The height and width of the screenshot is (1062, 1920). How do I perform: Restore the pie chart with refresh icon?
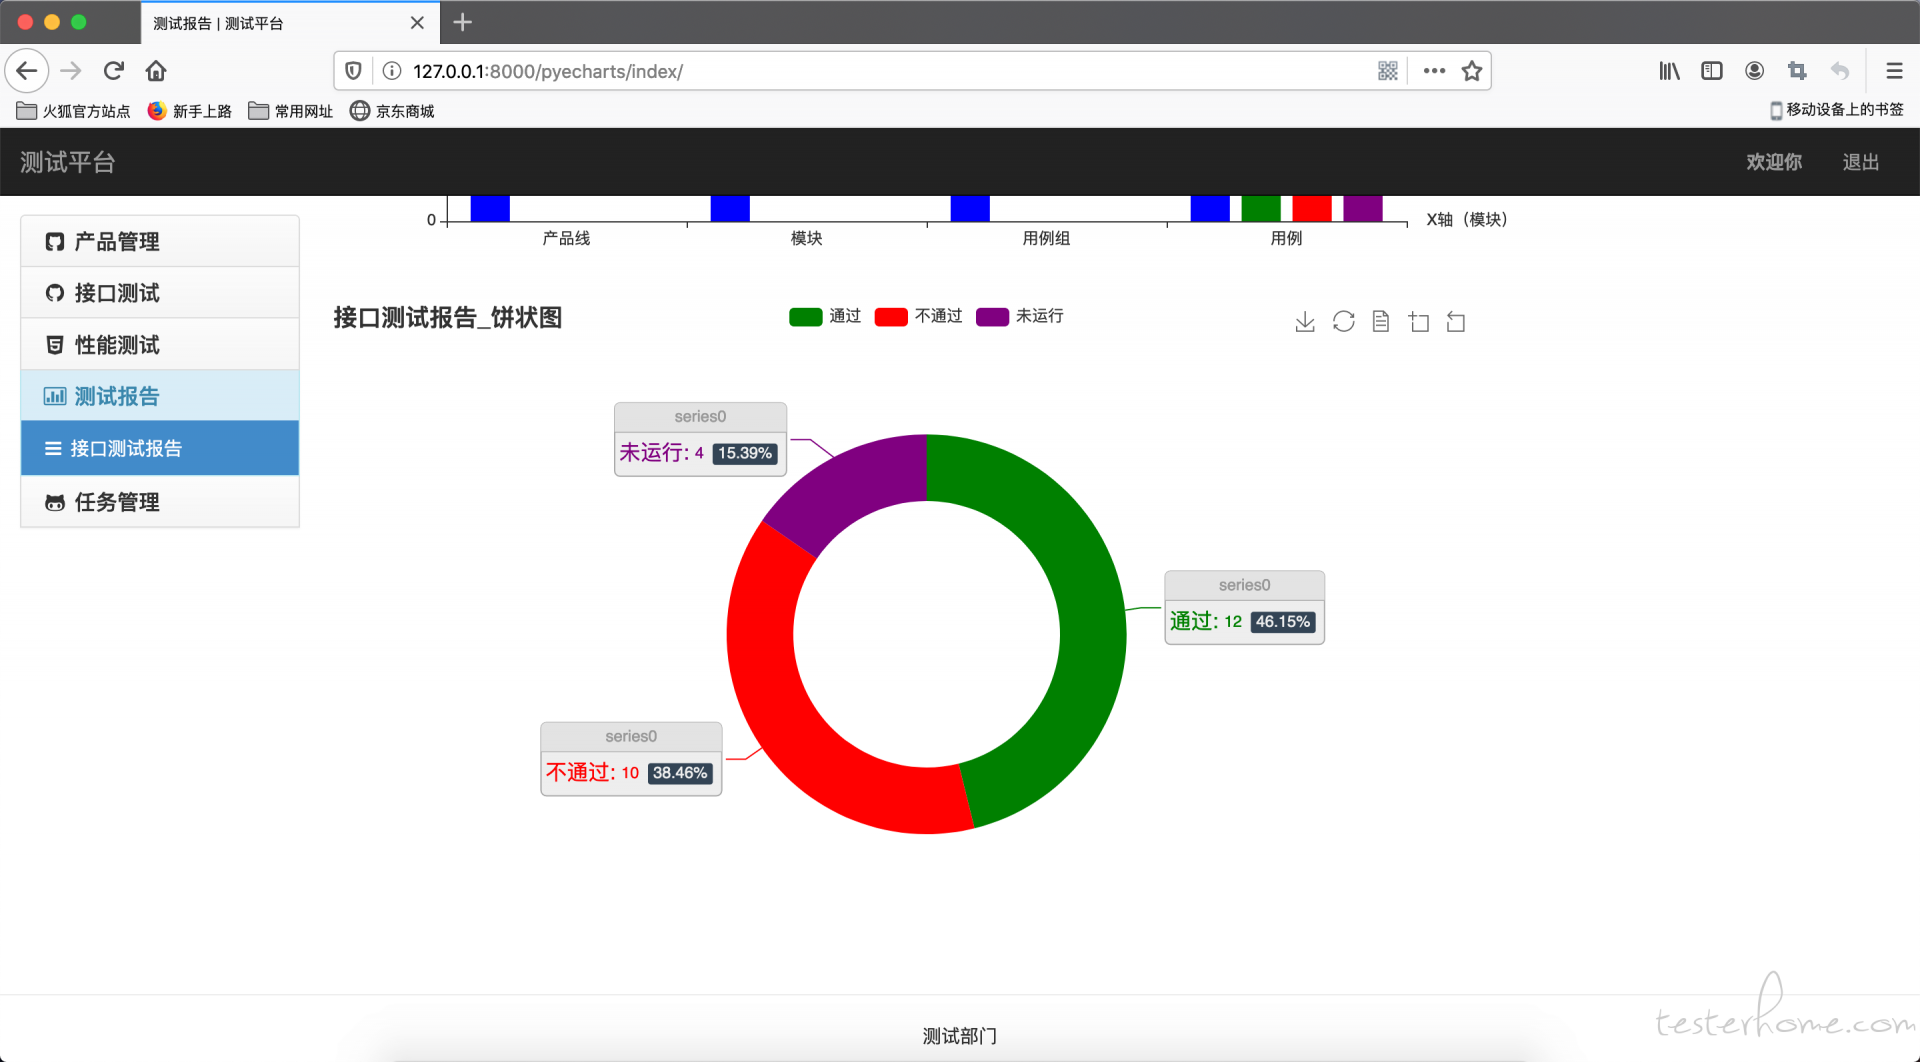[1343, 322]
